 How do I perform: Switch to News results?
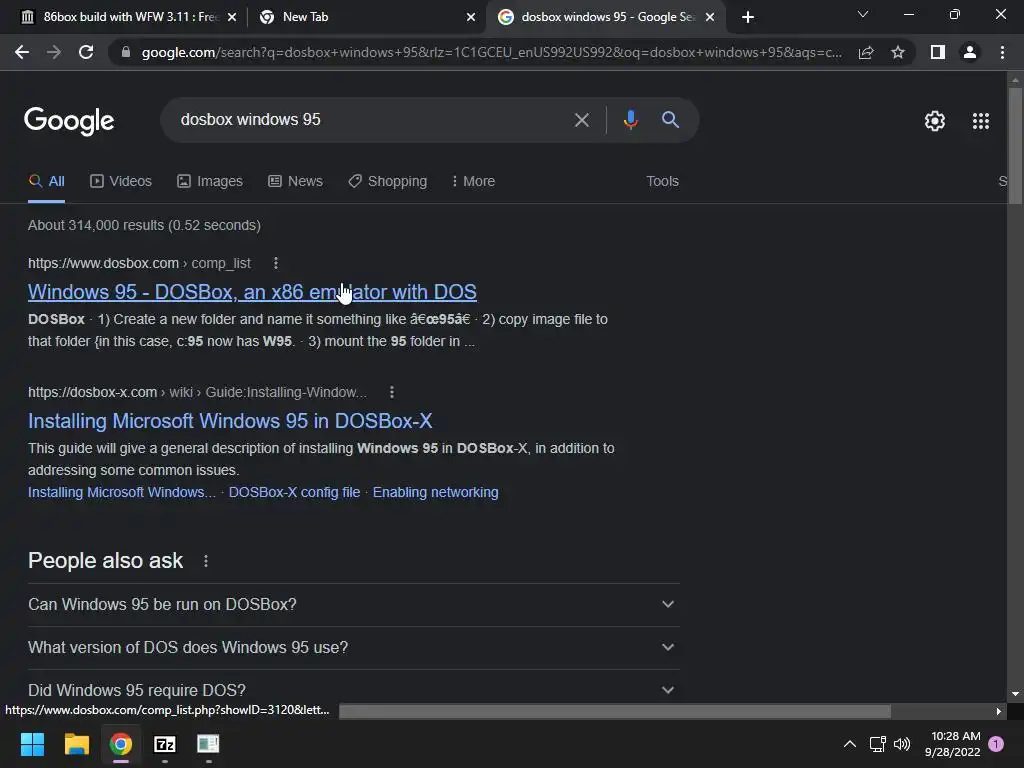[x=295, y=182]
